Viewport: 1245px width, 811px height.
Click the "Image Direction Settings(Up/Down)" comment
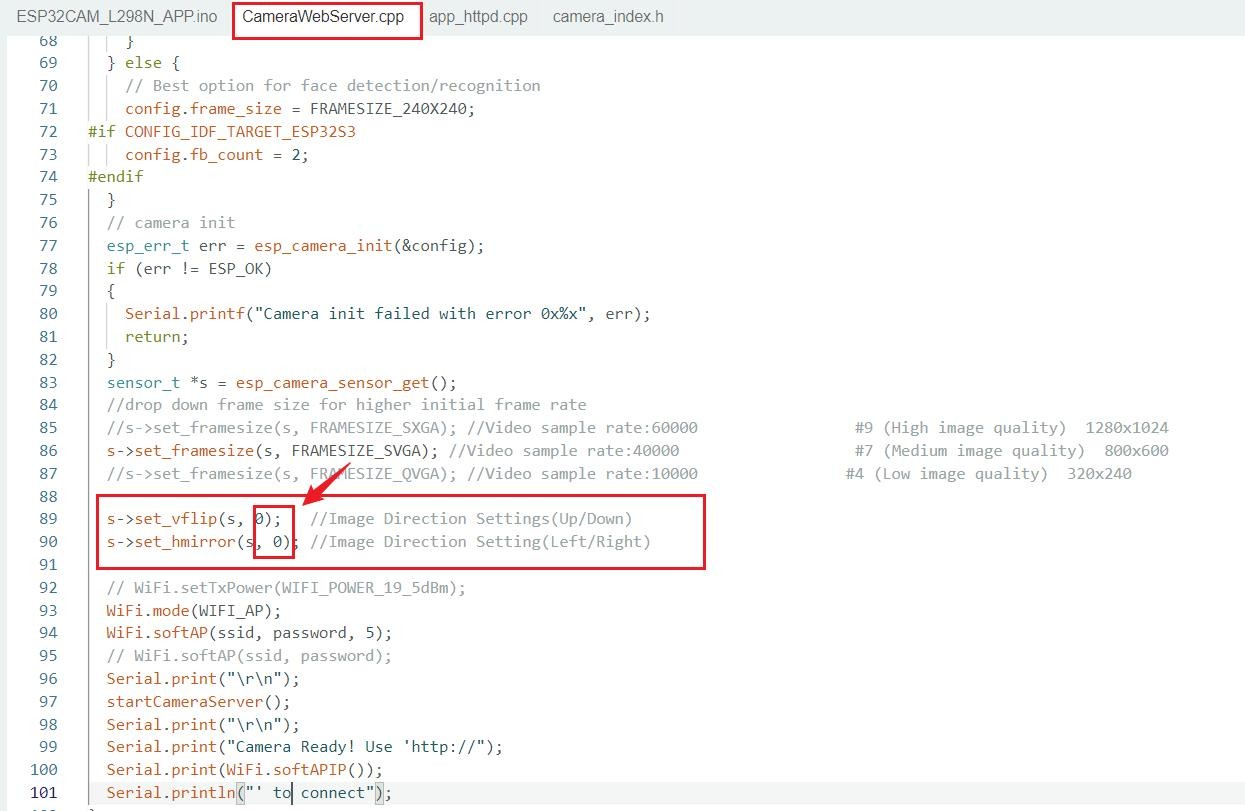click(x=471, y=519)
